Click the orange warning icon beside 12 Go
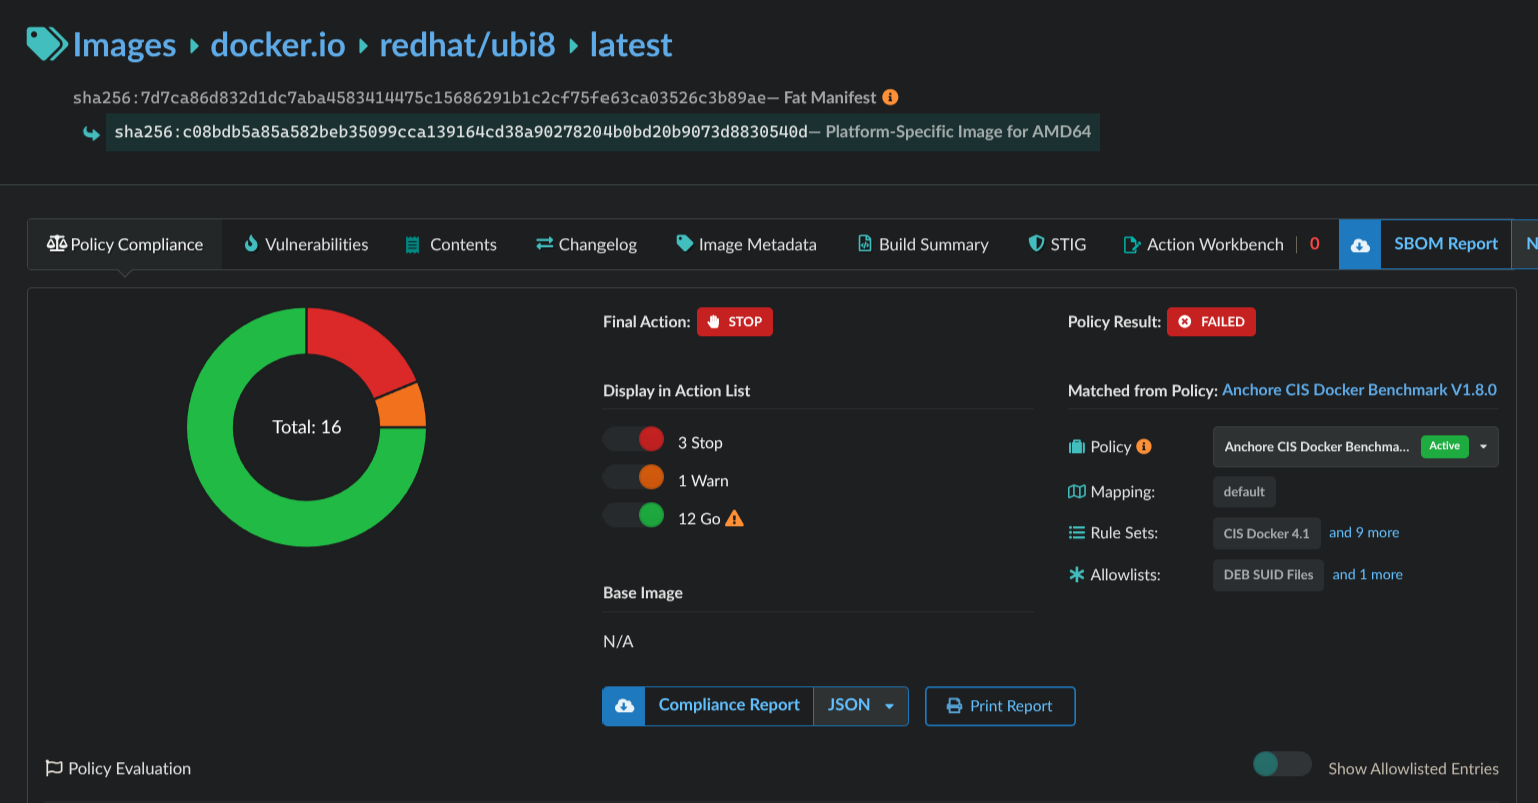 click(735, 519)
